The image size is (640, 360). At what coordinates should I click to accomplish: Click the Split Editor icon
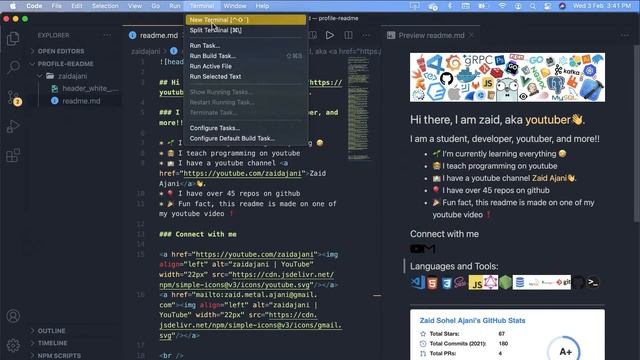[x=348, y=36]
